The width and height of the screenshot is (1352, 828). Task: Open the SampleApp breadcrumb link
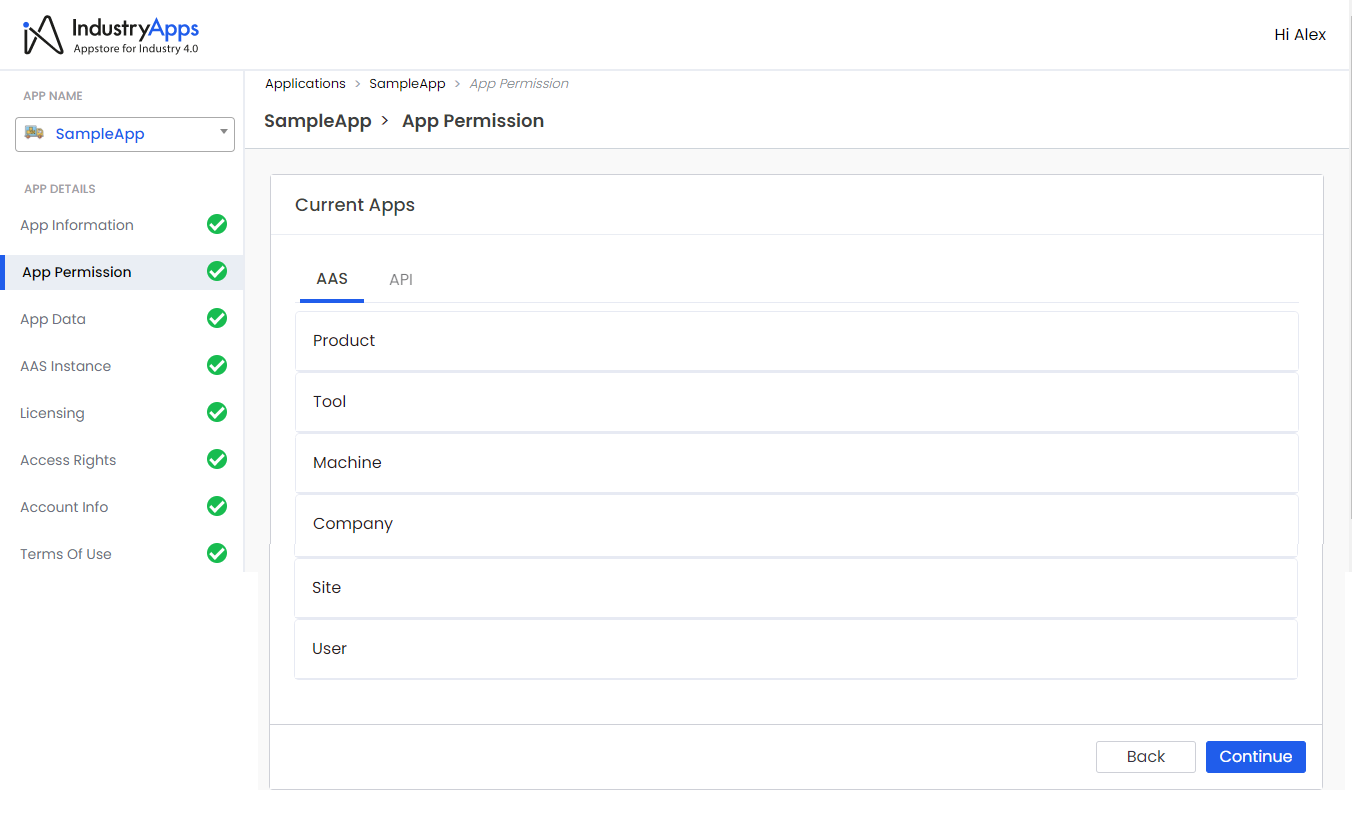click(x=407, y=84)
